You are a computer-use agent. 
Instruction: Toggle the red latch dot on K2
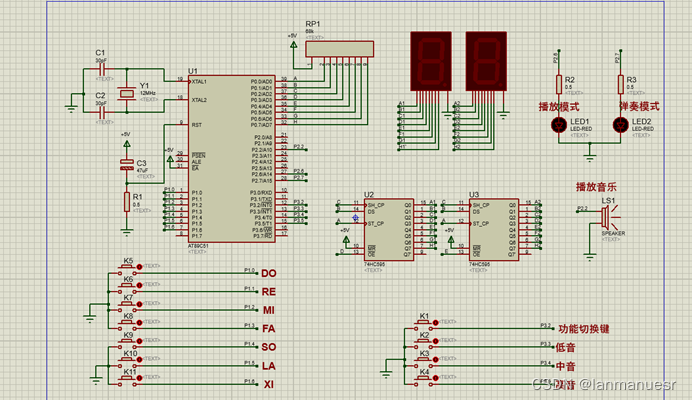coord(436,341)
